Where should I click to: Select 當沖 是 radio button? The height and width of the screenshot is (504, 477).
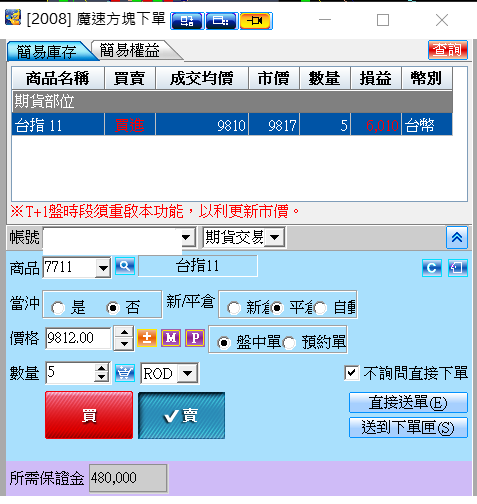(58, 308)
